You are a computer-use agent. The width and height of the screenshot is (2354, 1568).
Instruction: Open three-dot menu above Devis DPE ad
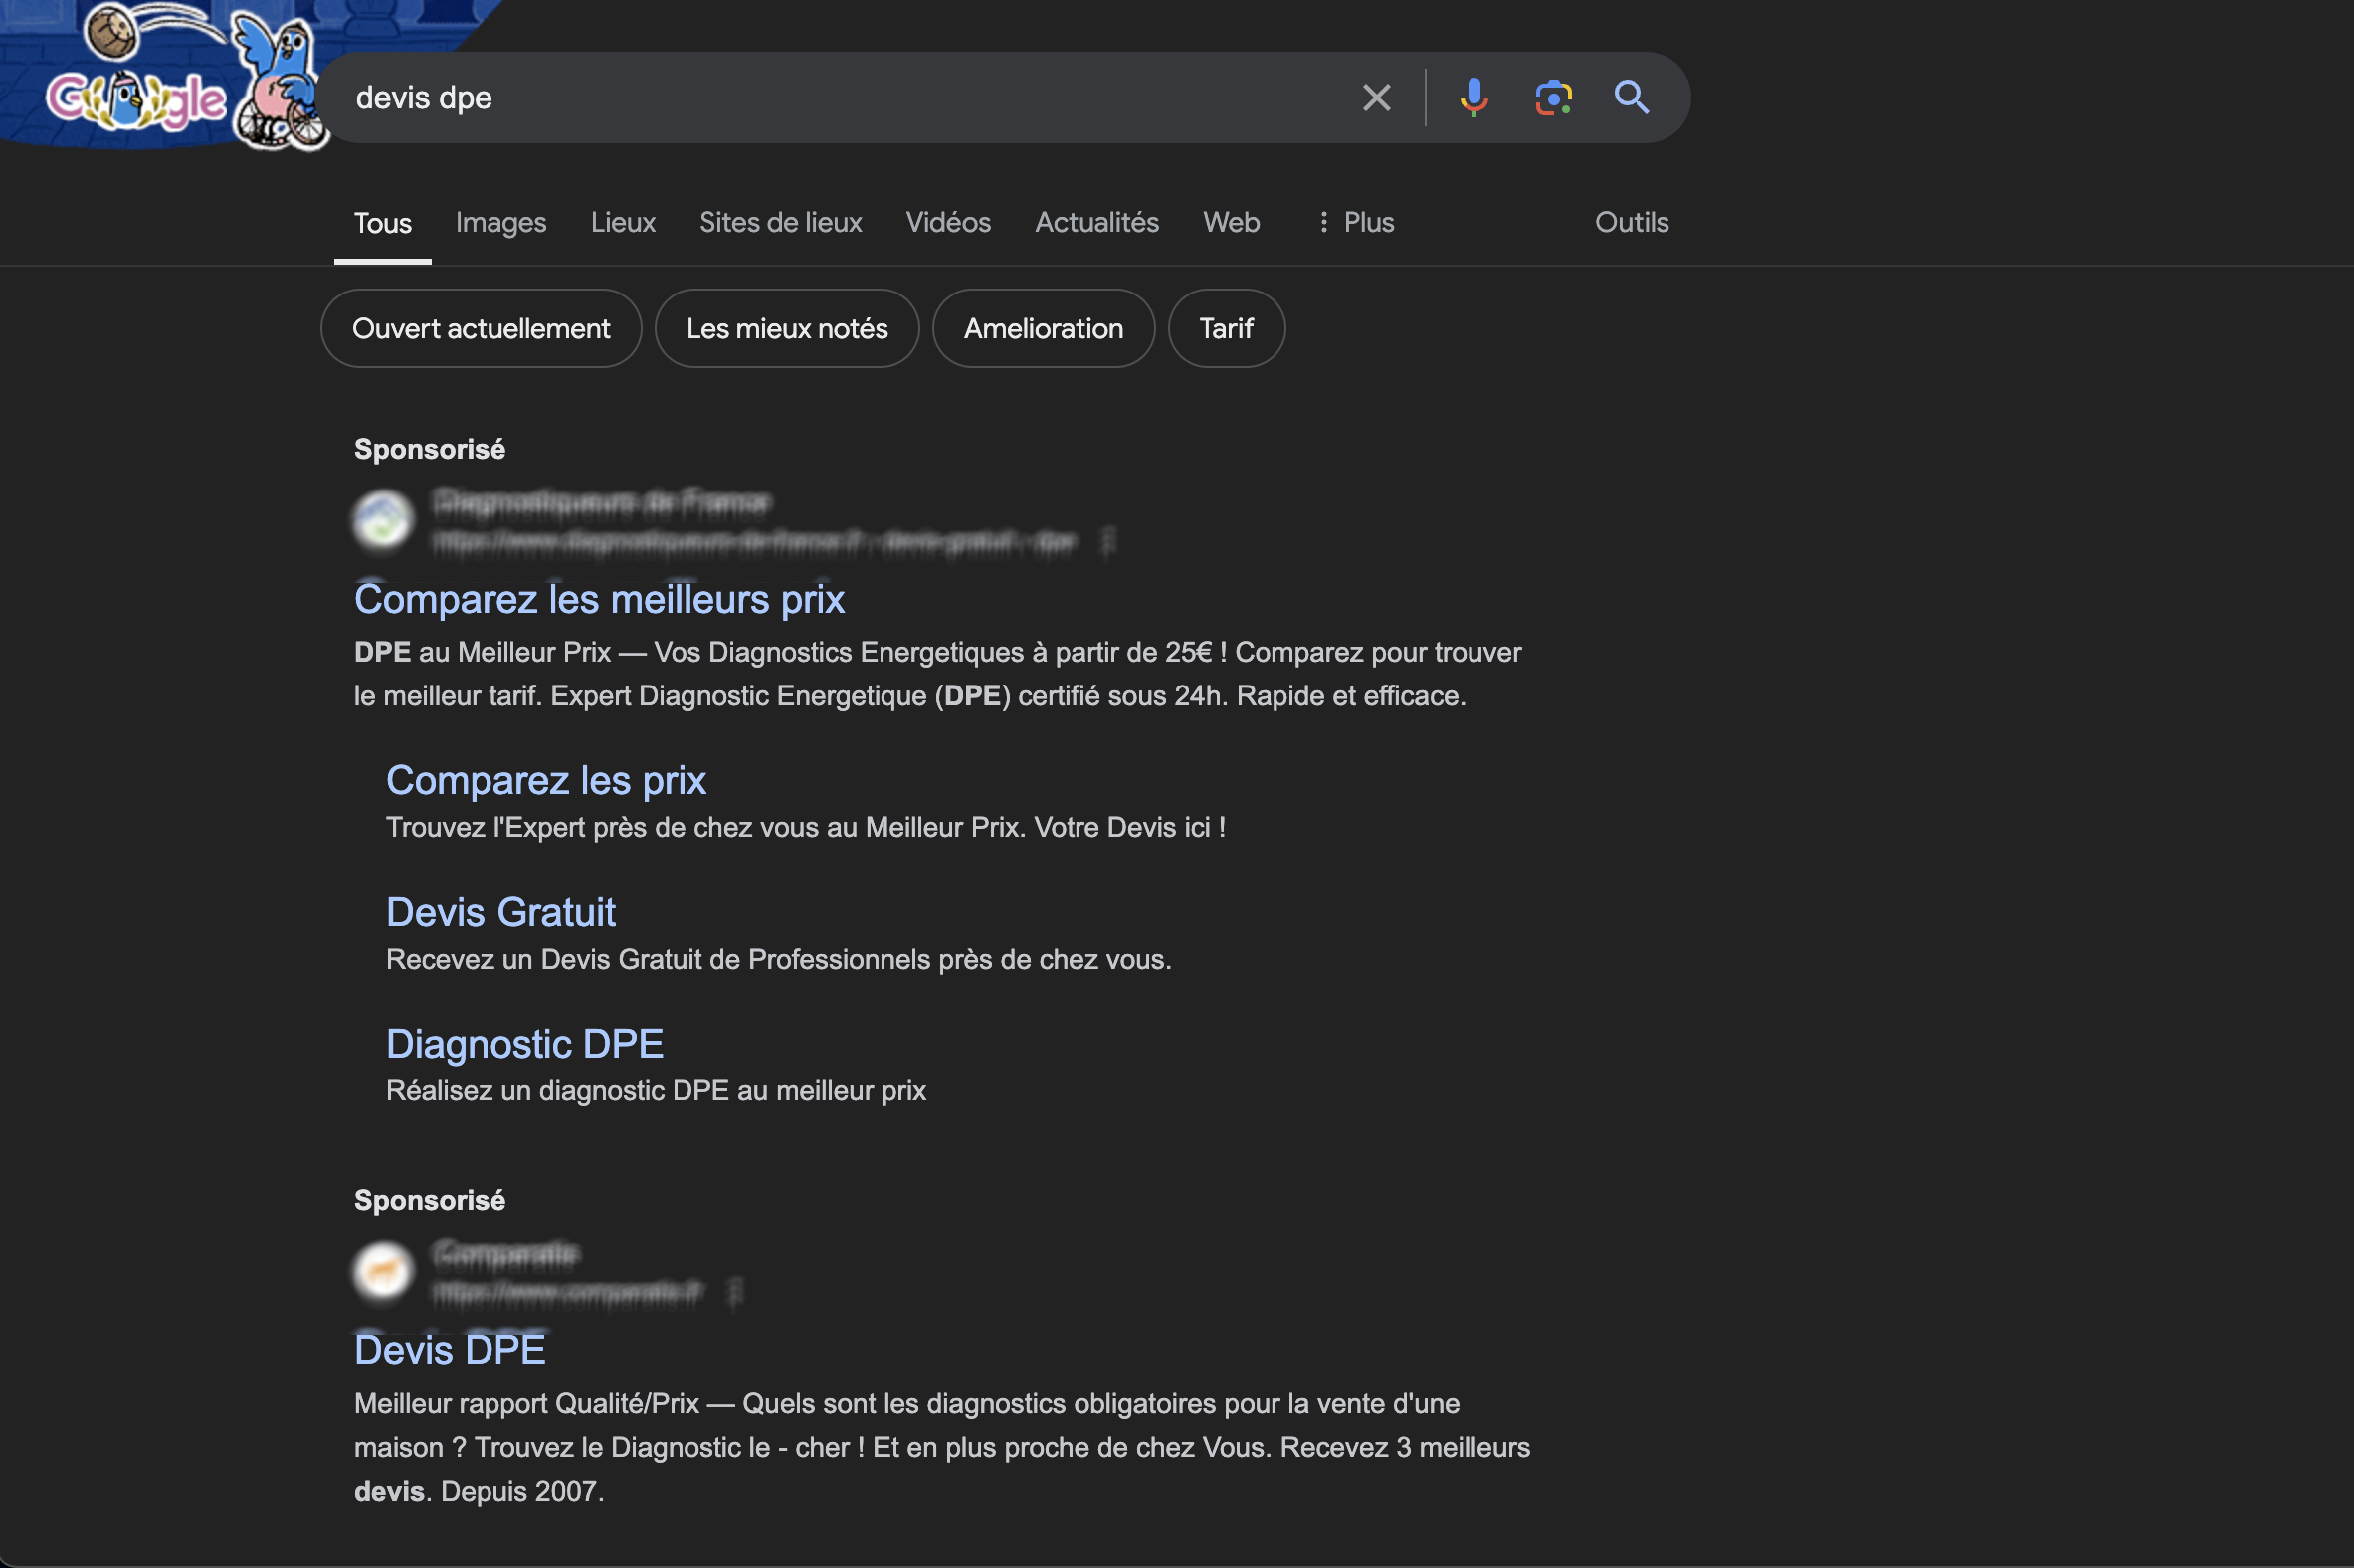point(735,1292)
